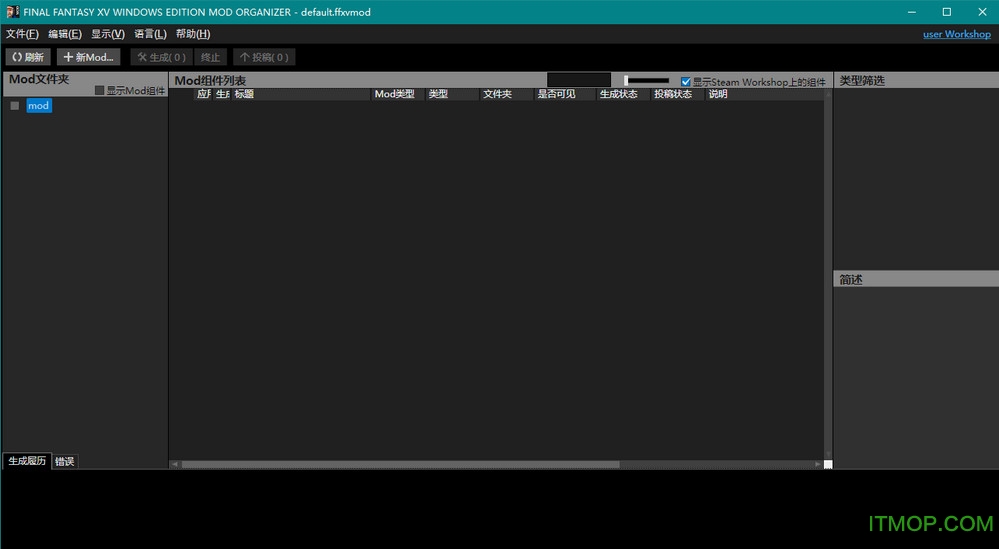Viewport: 999px width, 549px height.
Task: Sort by the 投稿状态 column header
Action: (678, 94)
